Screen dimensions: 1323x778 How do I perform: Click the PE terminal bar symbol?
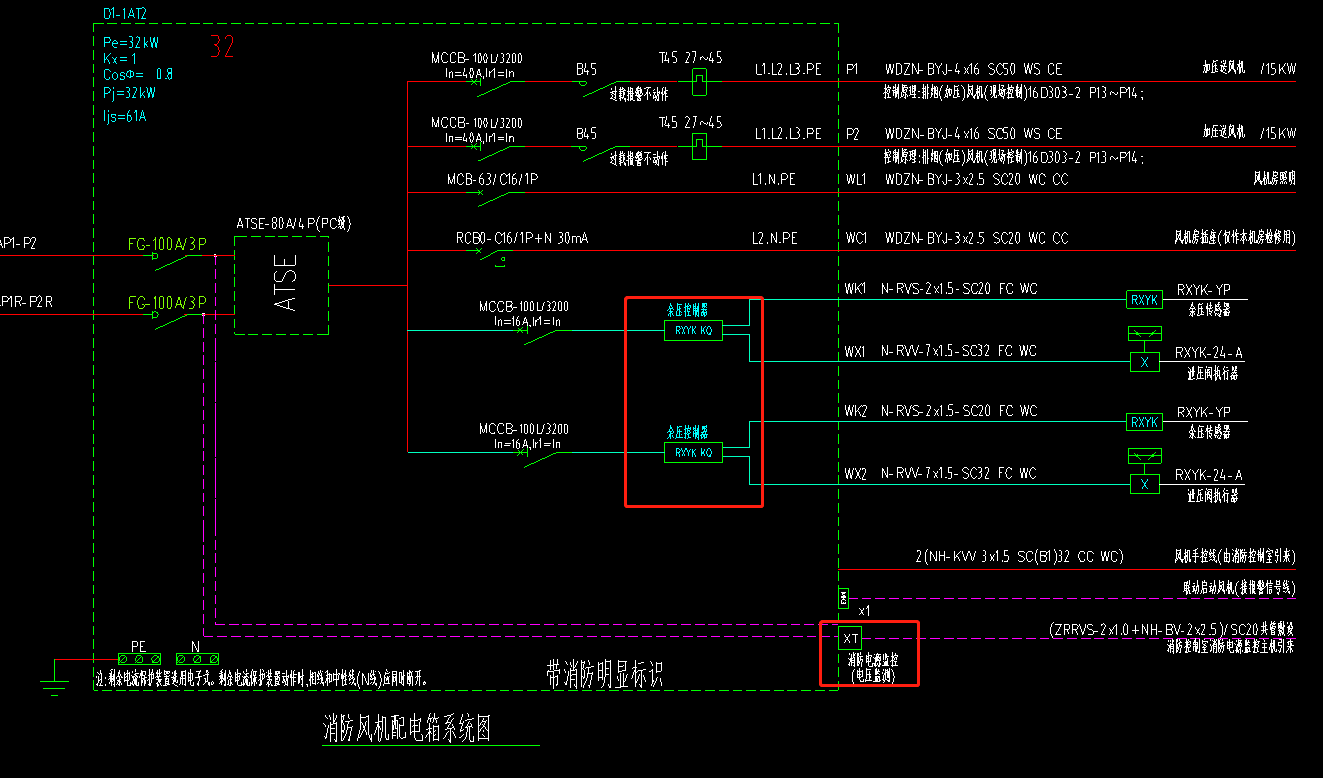click(x=139, y=659)
